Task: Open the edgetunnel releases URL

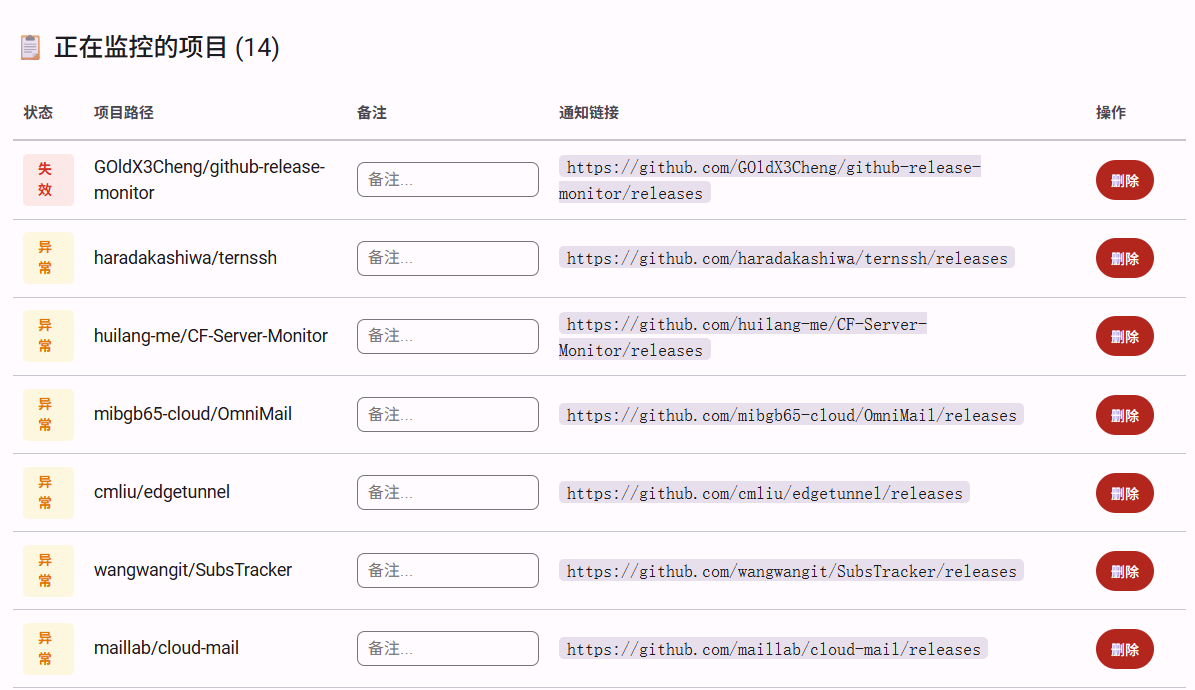Action: [764, 493]
